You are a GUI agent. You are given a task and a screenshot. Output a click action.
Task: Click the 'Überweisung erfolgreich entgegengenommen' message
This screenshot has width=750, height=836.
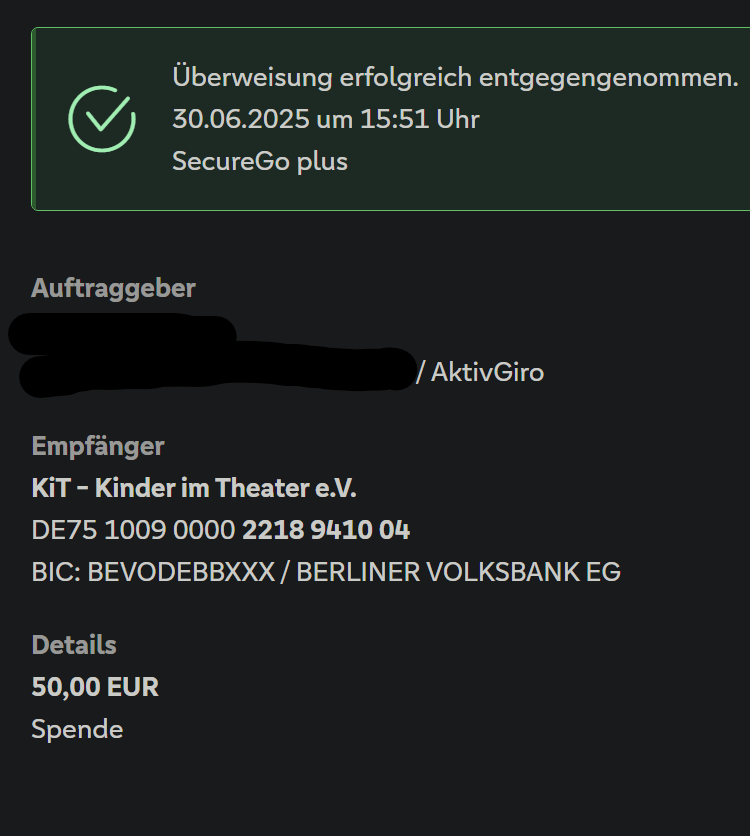[455, 77]
